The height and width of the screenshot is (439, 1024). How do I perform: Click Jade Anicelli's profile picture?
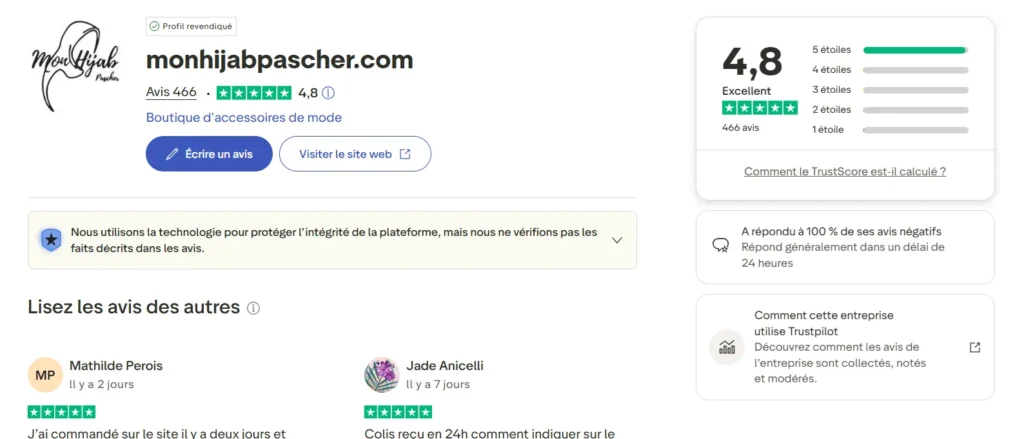(x=382, y=375)
